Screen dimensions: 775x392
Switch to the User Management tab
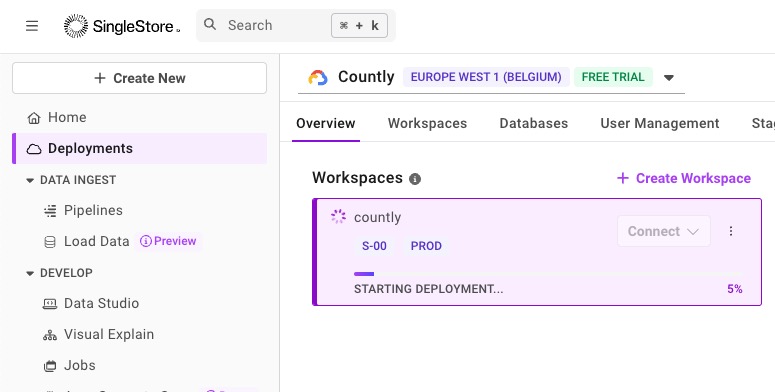pyautogui.click(x=660, y=123)
